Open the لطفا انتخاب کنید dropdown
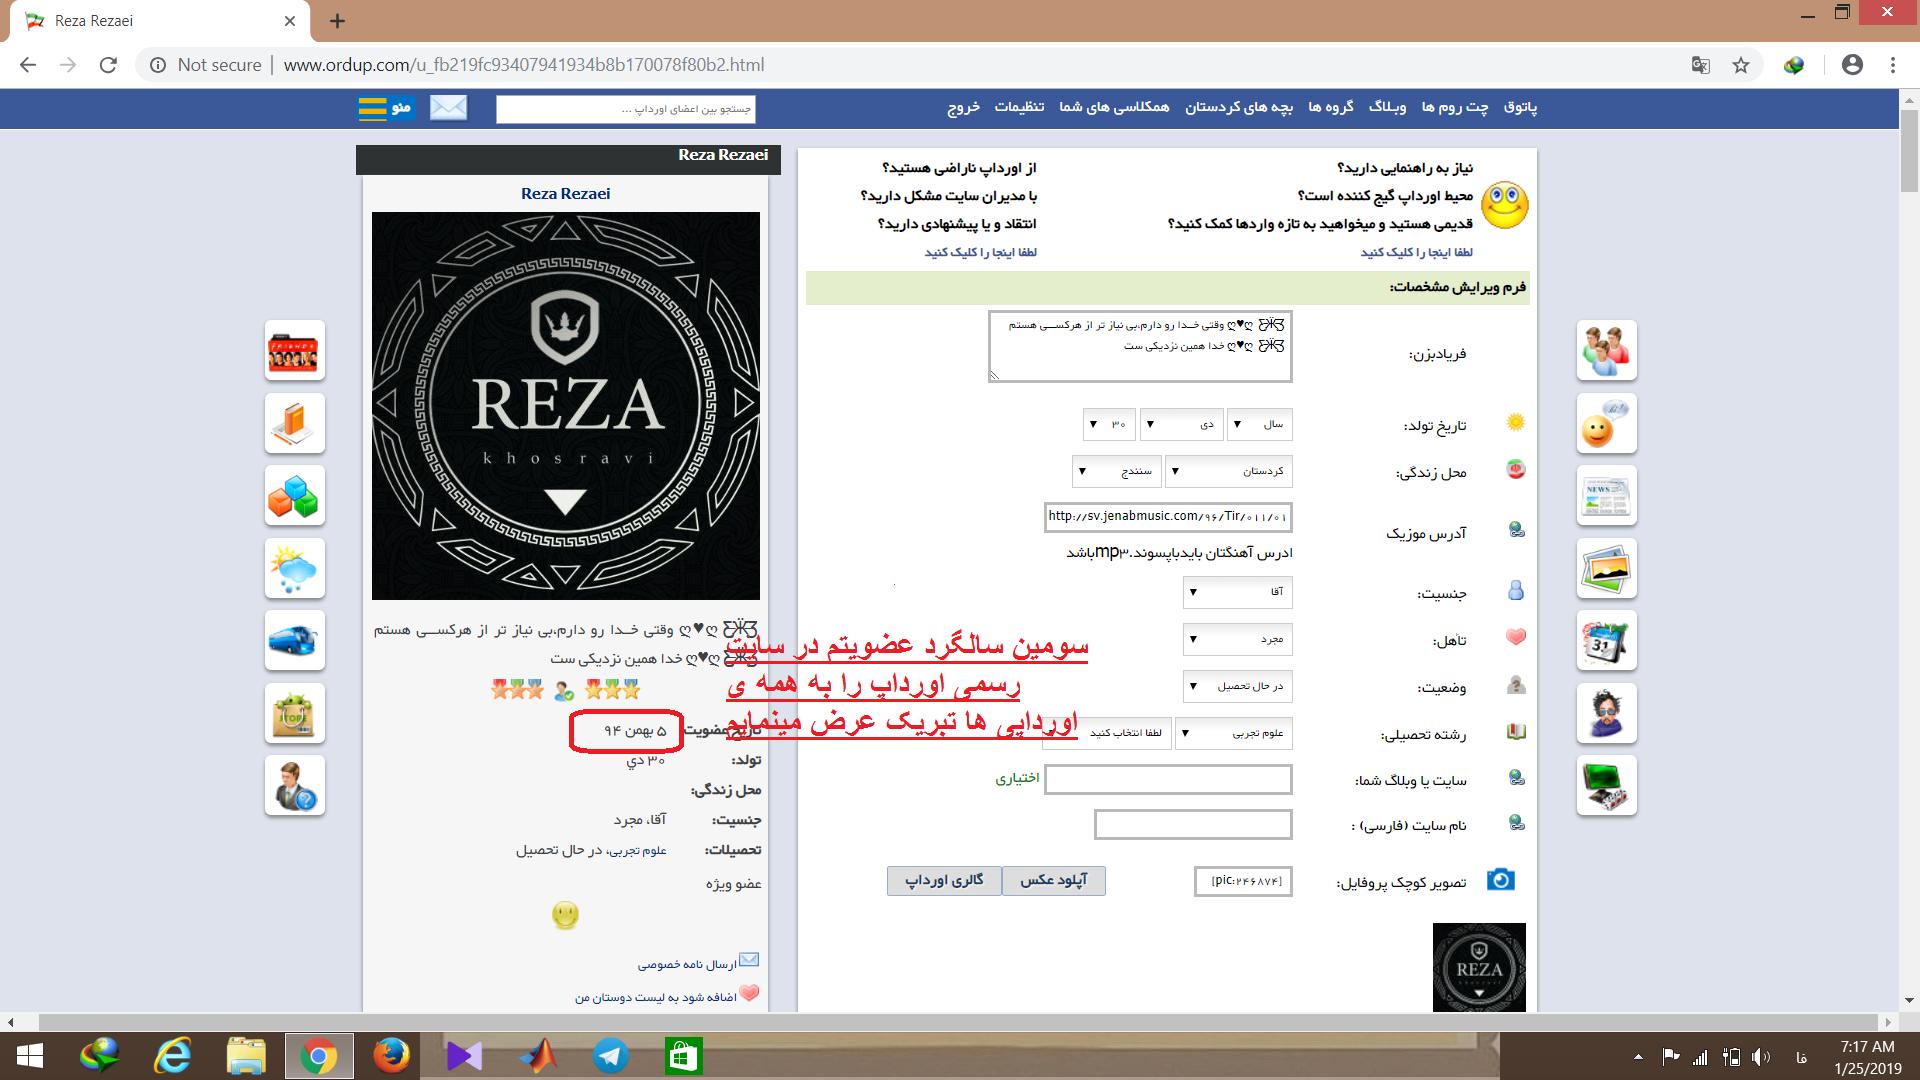The height and width of the screenshot is (1080, 1920). [x=1107, y=733]
